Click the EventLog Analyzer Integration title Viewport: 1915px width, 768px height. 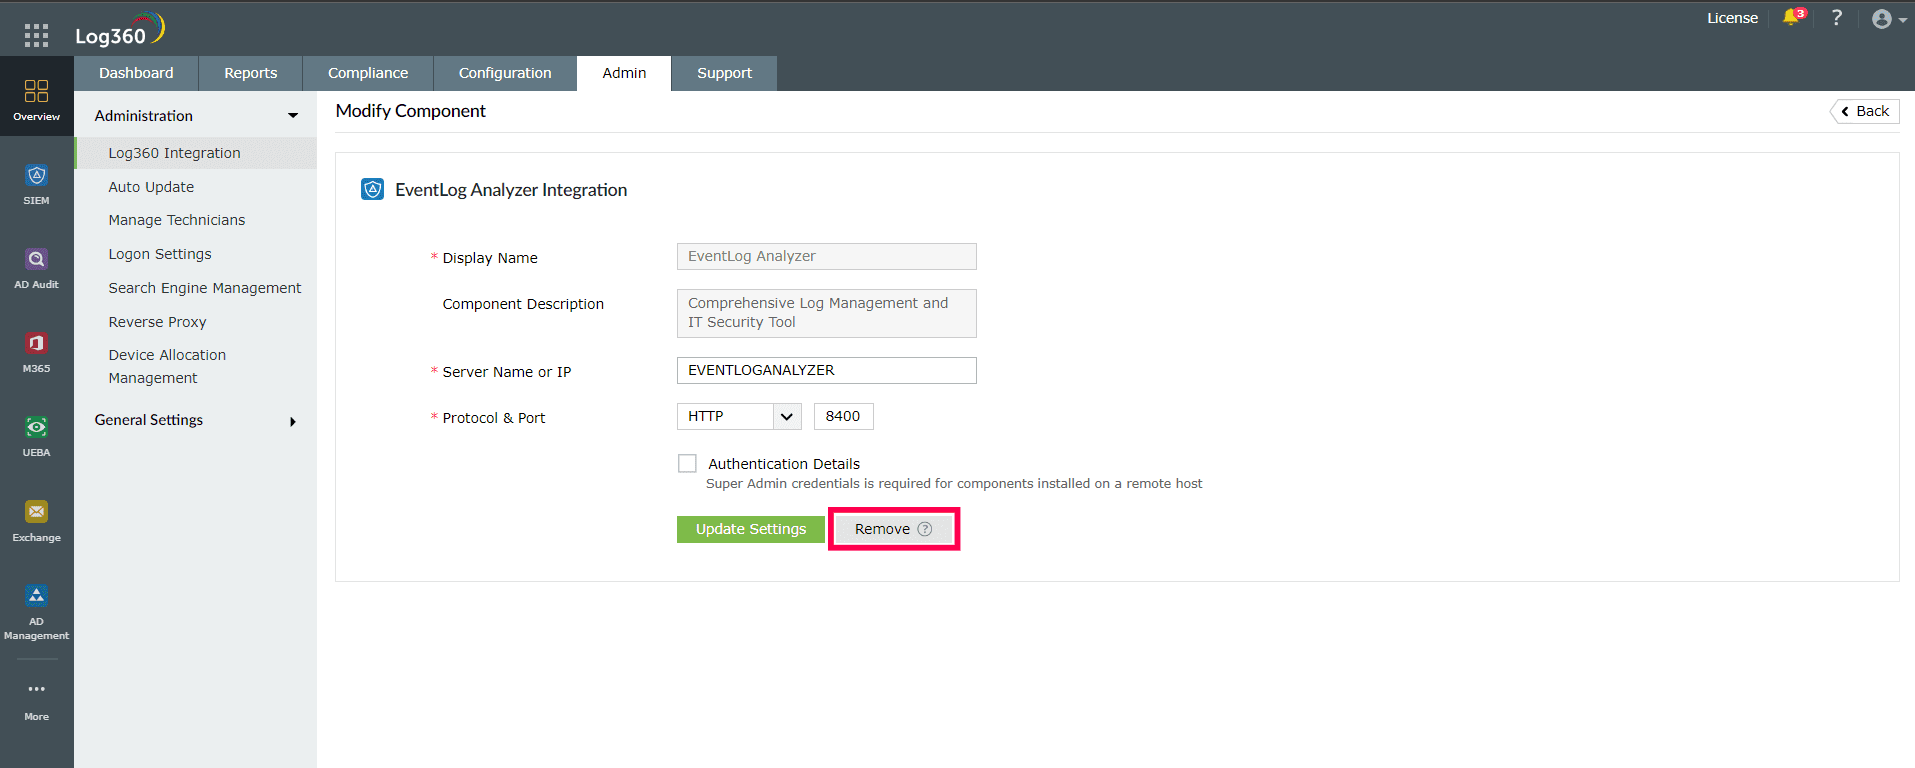click(x=511, y=190)
